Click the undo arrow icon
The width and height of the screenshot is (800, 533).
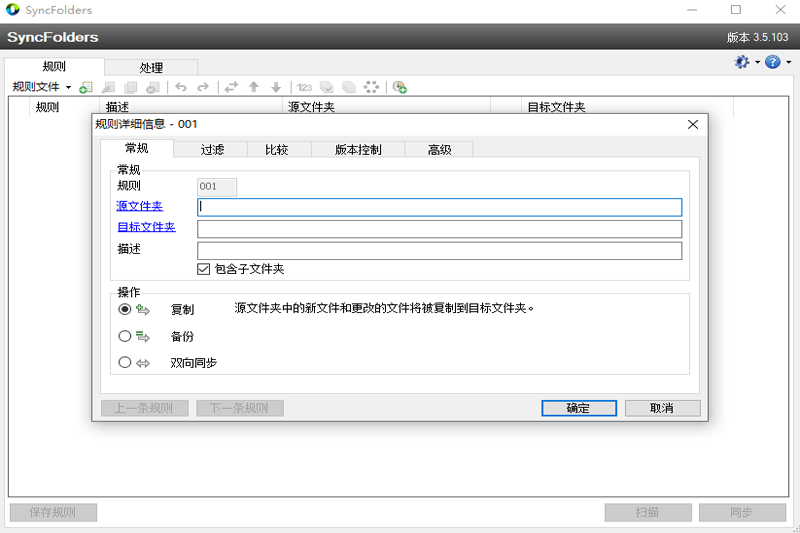pos(181,87)
